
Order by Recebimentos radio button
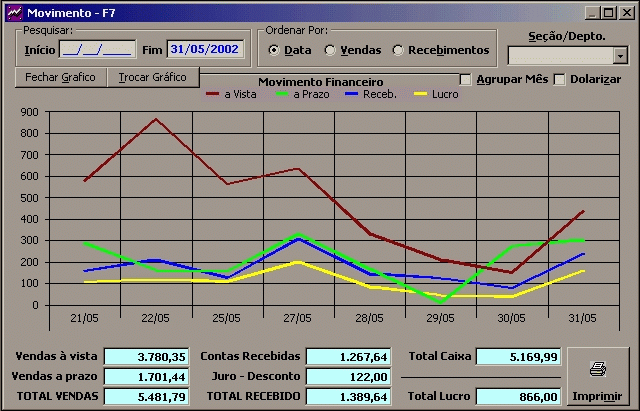point(399,50)
